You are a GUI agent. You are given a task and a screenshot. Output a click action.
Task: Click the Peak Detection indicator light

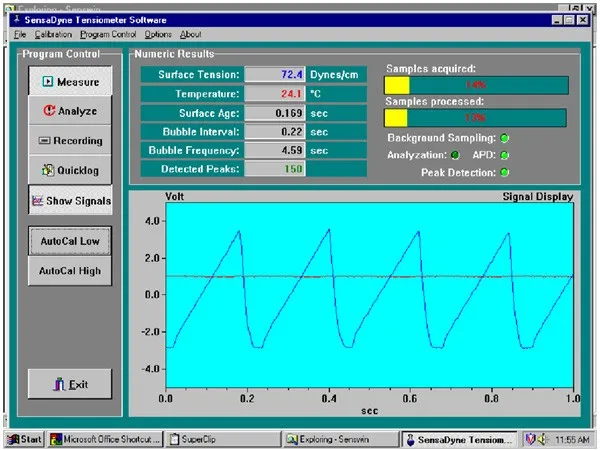[504, 173]
